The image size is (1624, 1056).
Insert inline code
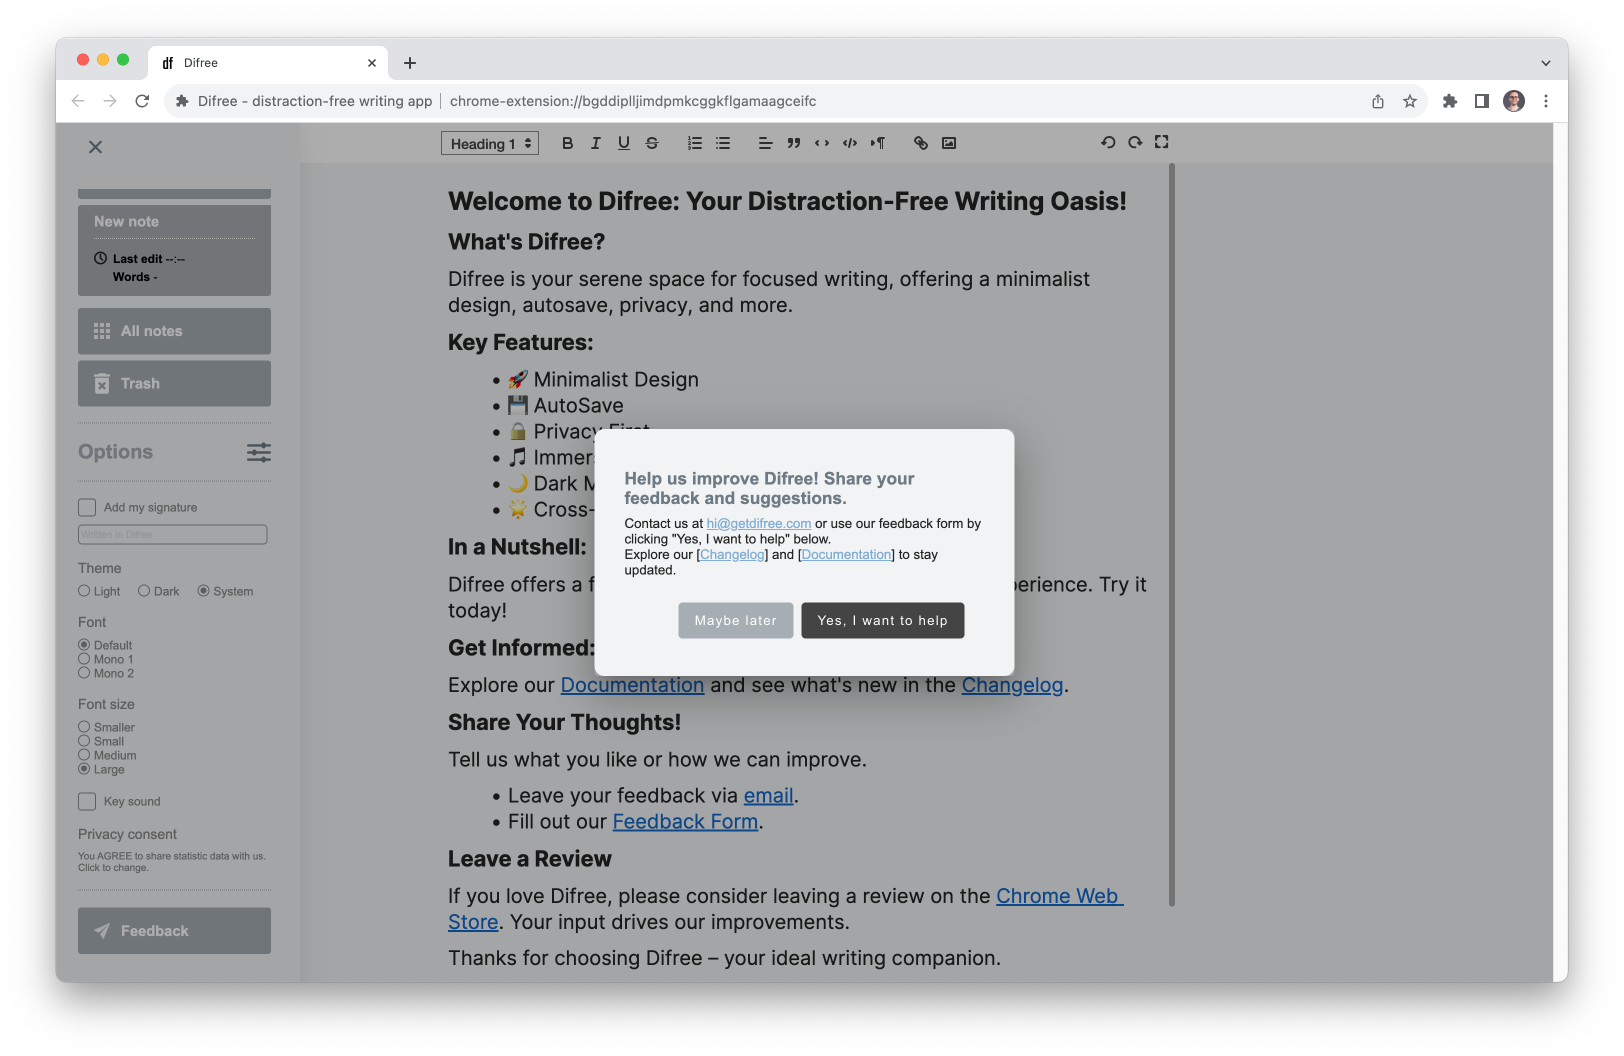click(x=822, y=143)
